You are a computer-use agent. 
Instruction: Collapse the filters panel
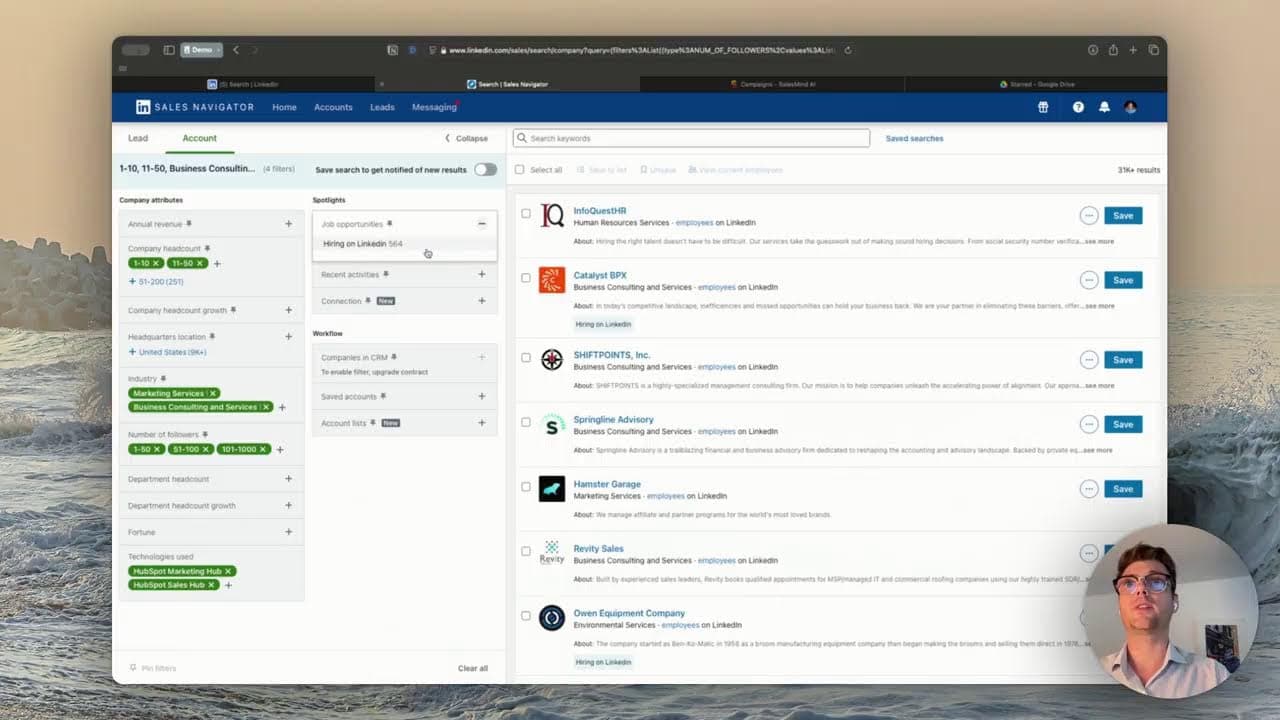pos(466,138)
